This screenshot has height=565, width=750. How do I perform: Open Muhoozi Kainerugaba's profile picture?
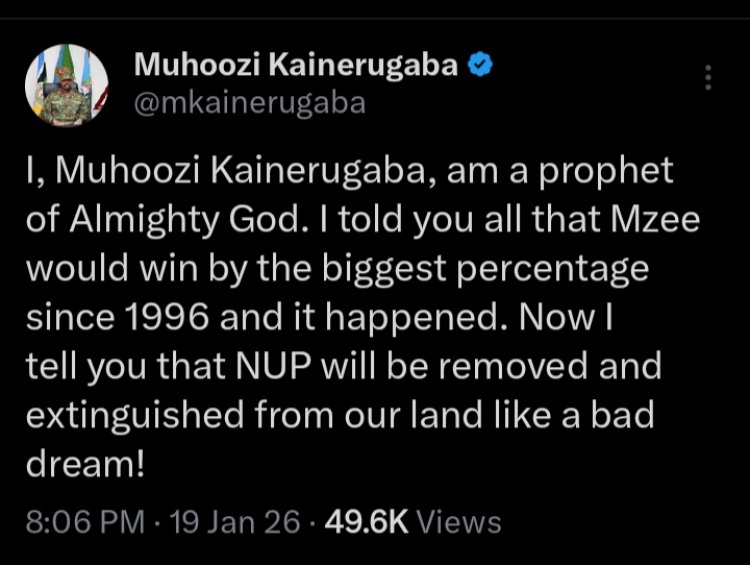click(67, 84)
